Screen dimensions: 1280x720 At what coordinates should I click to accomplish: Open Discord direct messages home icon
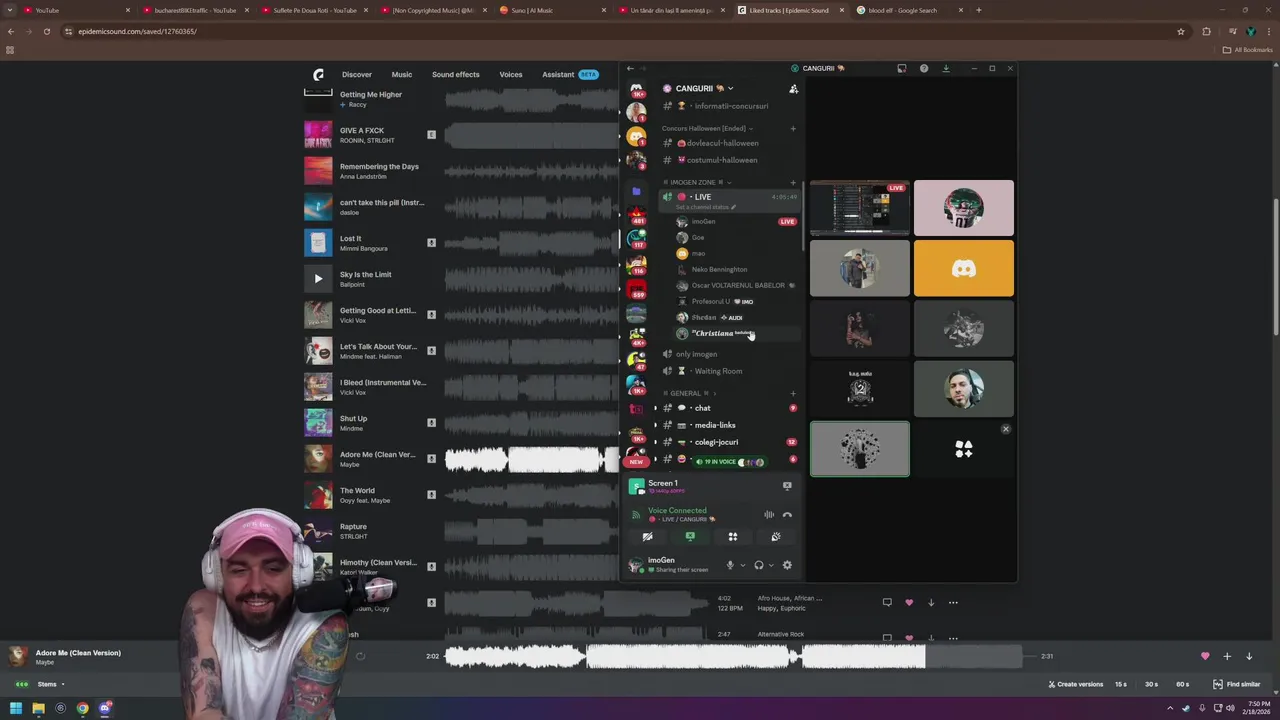(x=636, y=89)
